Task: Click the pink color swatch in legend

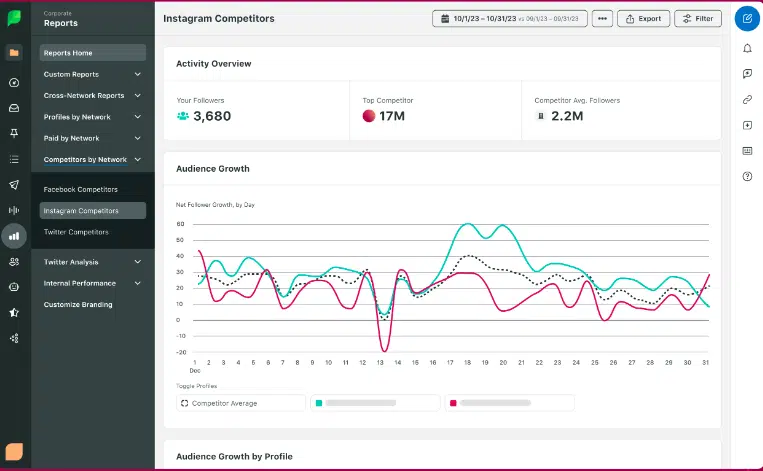Action: click(x=453, y=403)
